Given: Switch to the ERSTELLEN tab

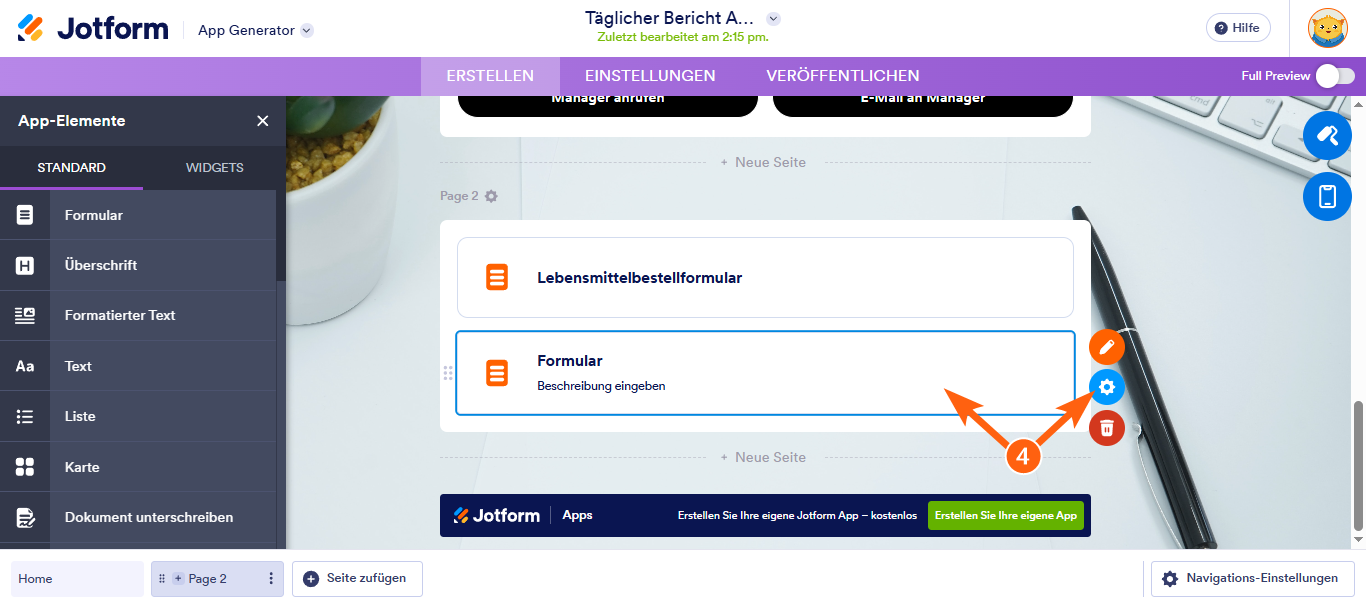Looking at the screenshot, I should pos(490,76).
